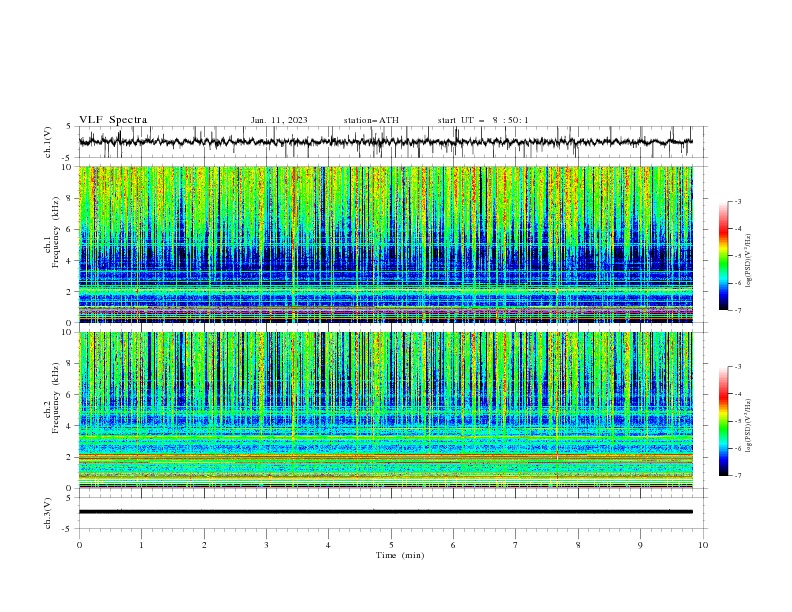Click time axis tick label '7'
Viewport: 792px width, 612px height.
tap(516, 545)
